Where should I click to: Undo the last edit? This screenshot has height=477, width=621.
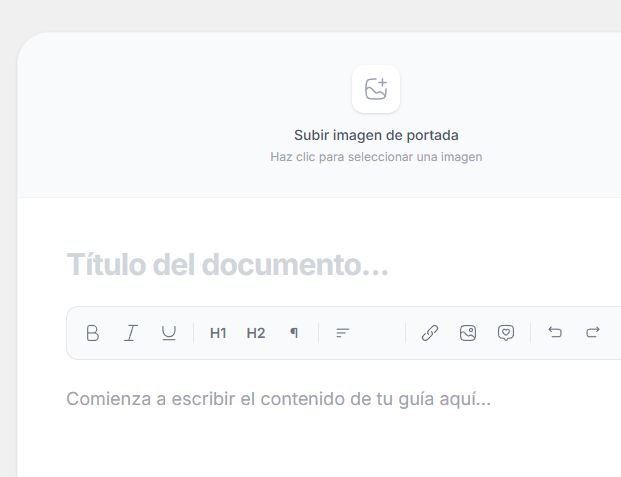555,333
